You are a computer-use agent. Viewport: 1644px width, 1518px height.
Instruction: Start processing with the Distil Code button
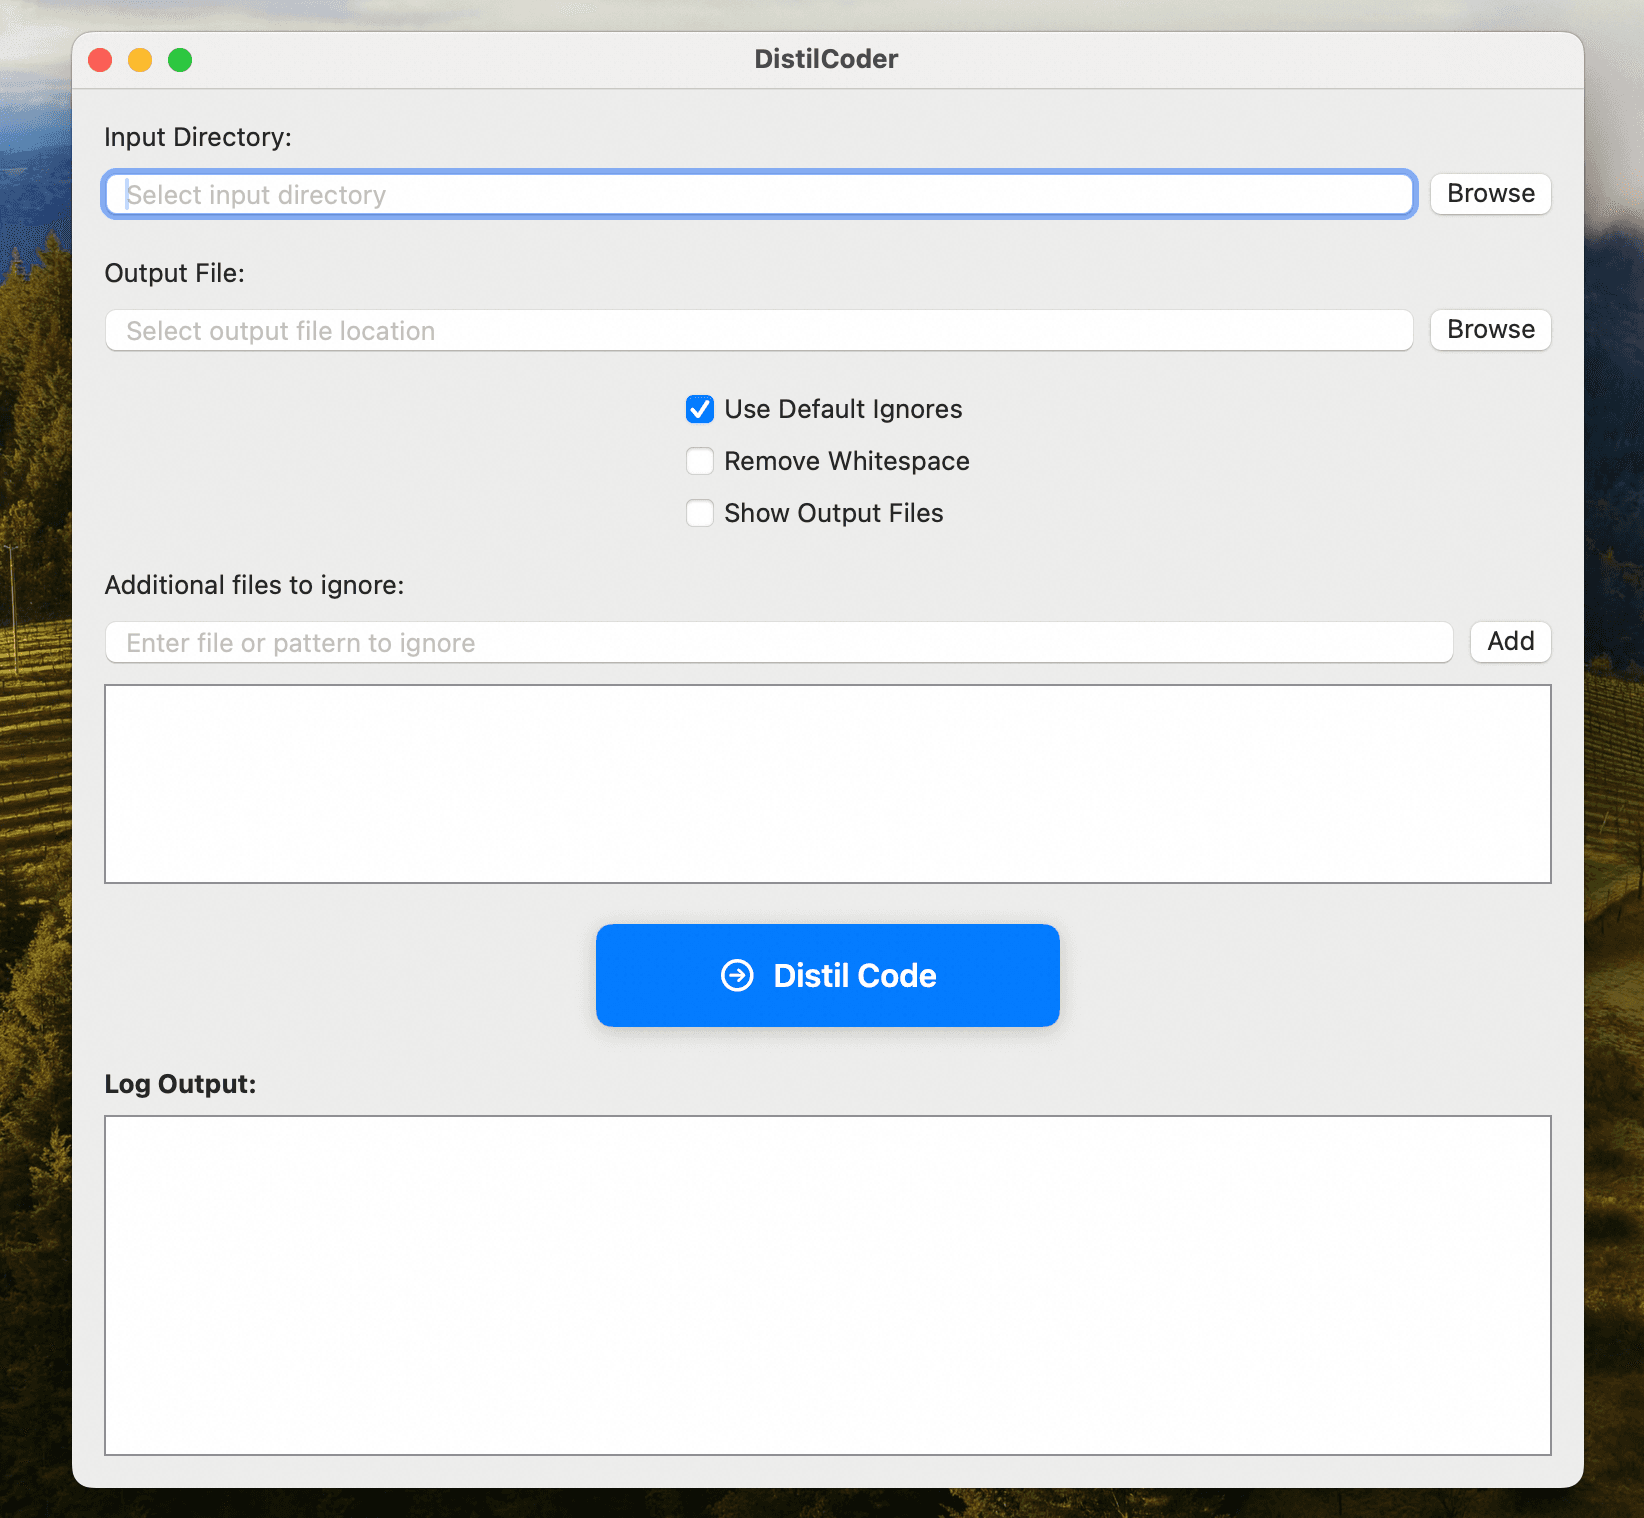[x=827, y=975]
